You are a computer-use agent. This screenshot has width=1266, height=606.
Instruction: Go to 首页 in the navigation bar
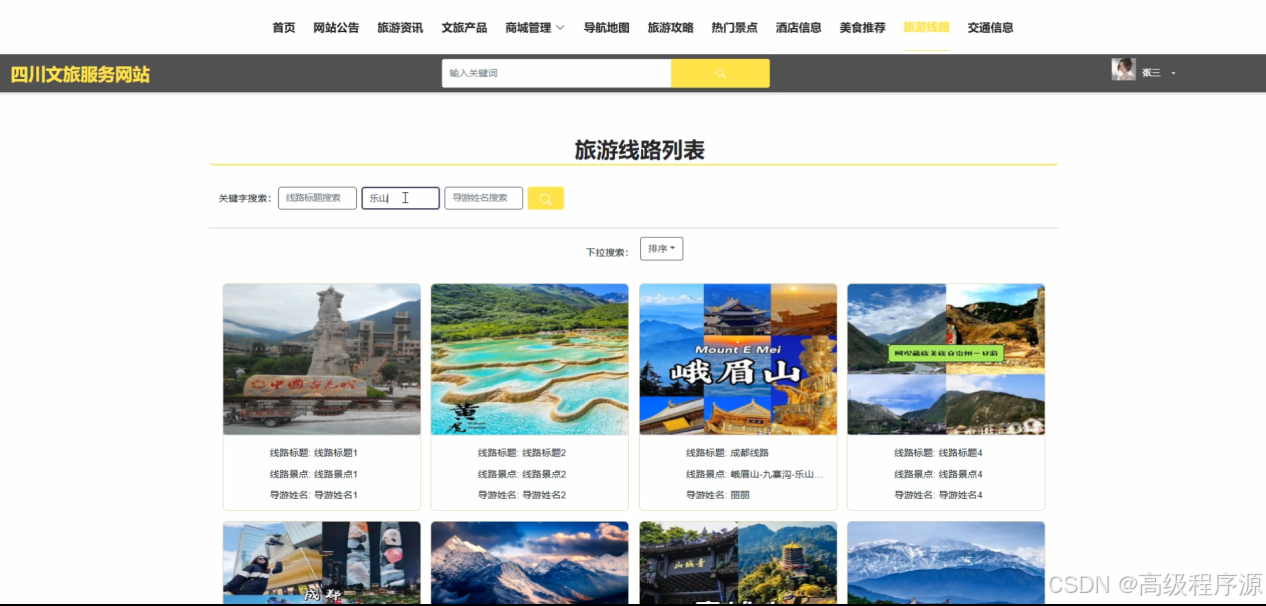[284, 28]
